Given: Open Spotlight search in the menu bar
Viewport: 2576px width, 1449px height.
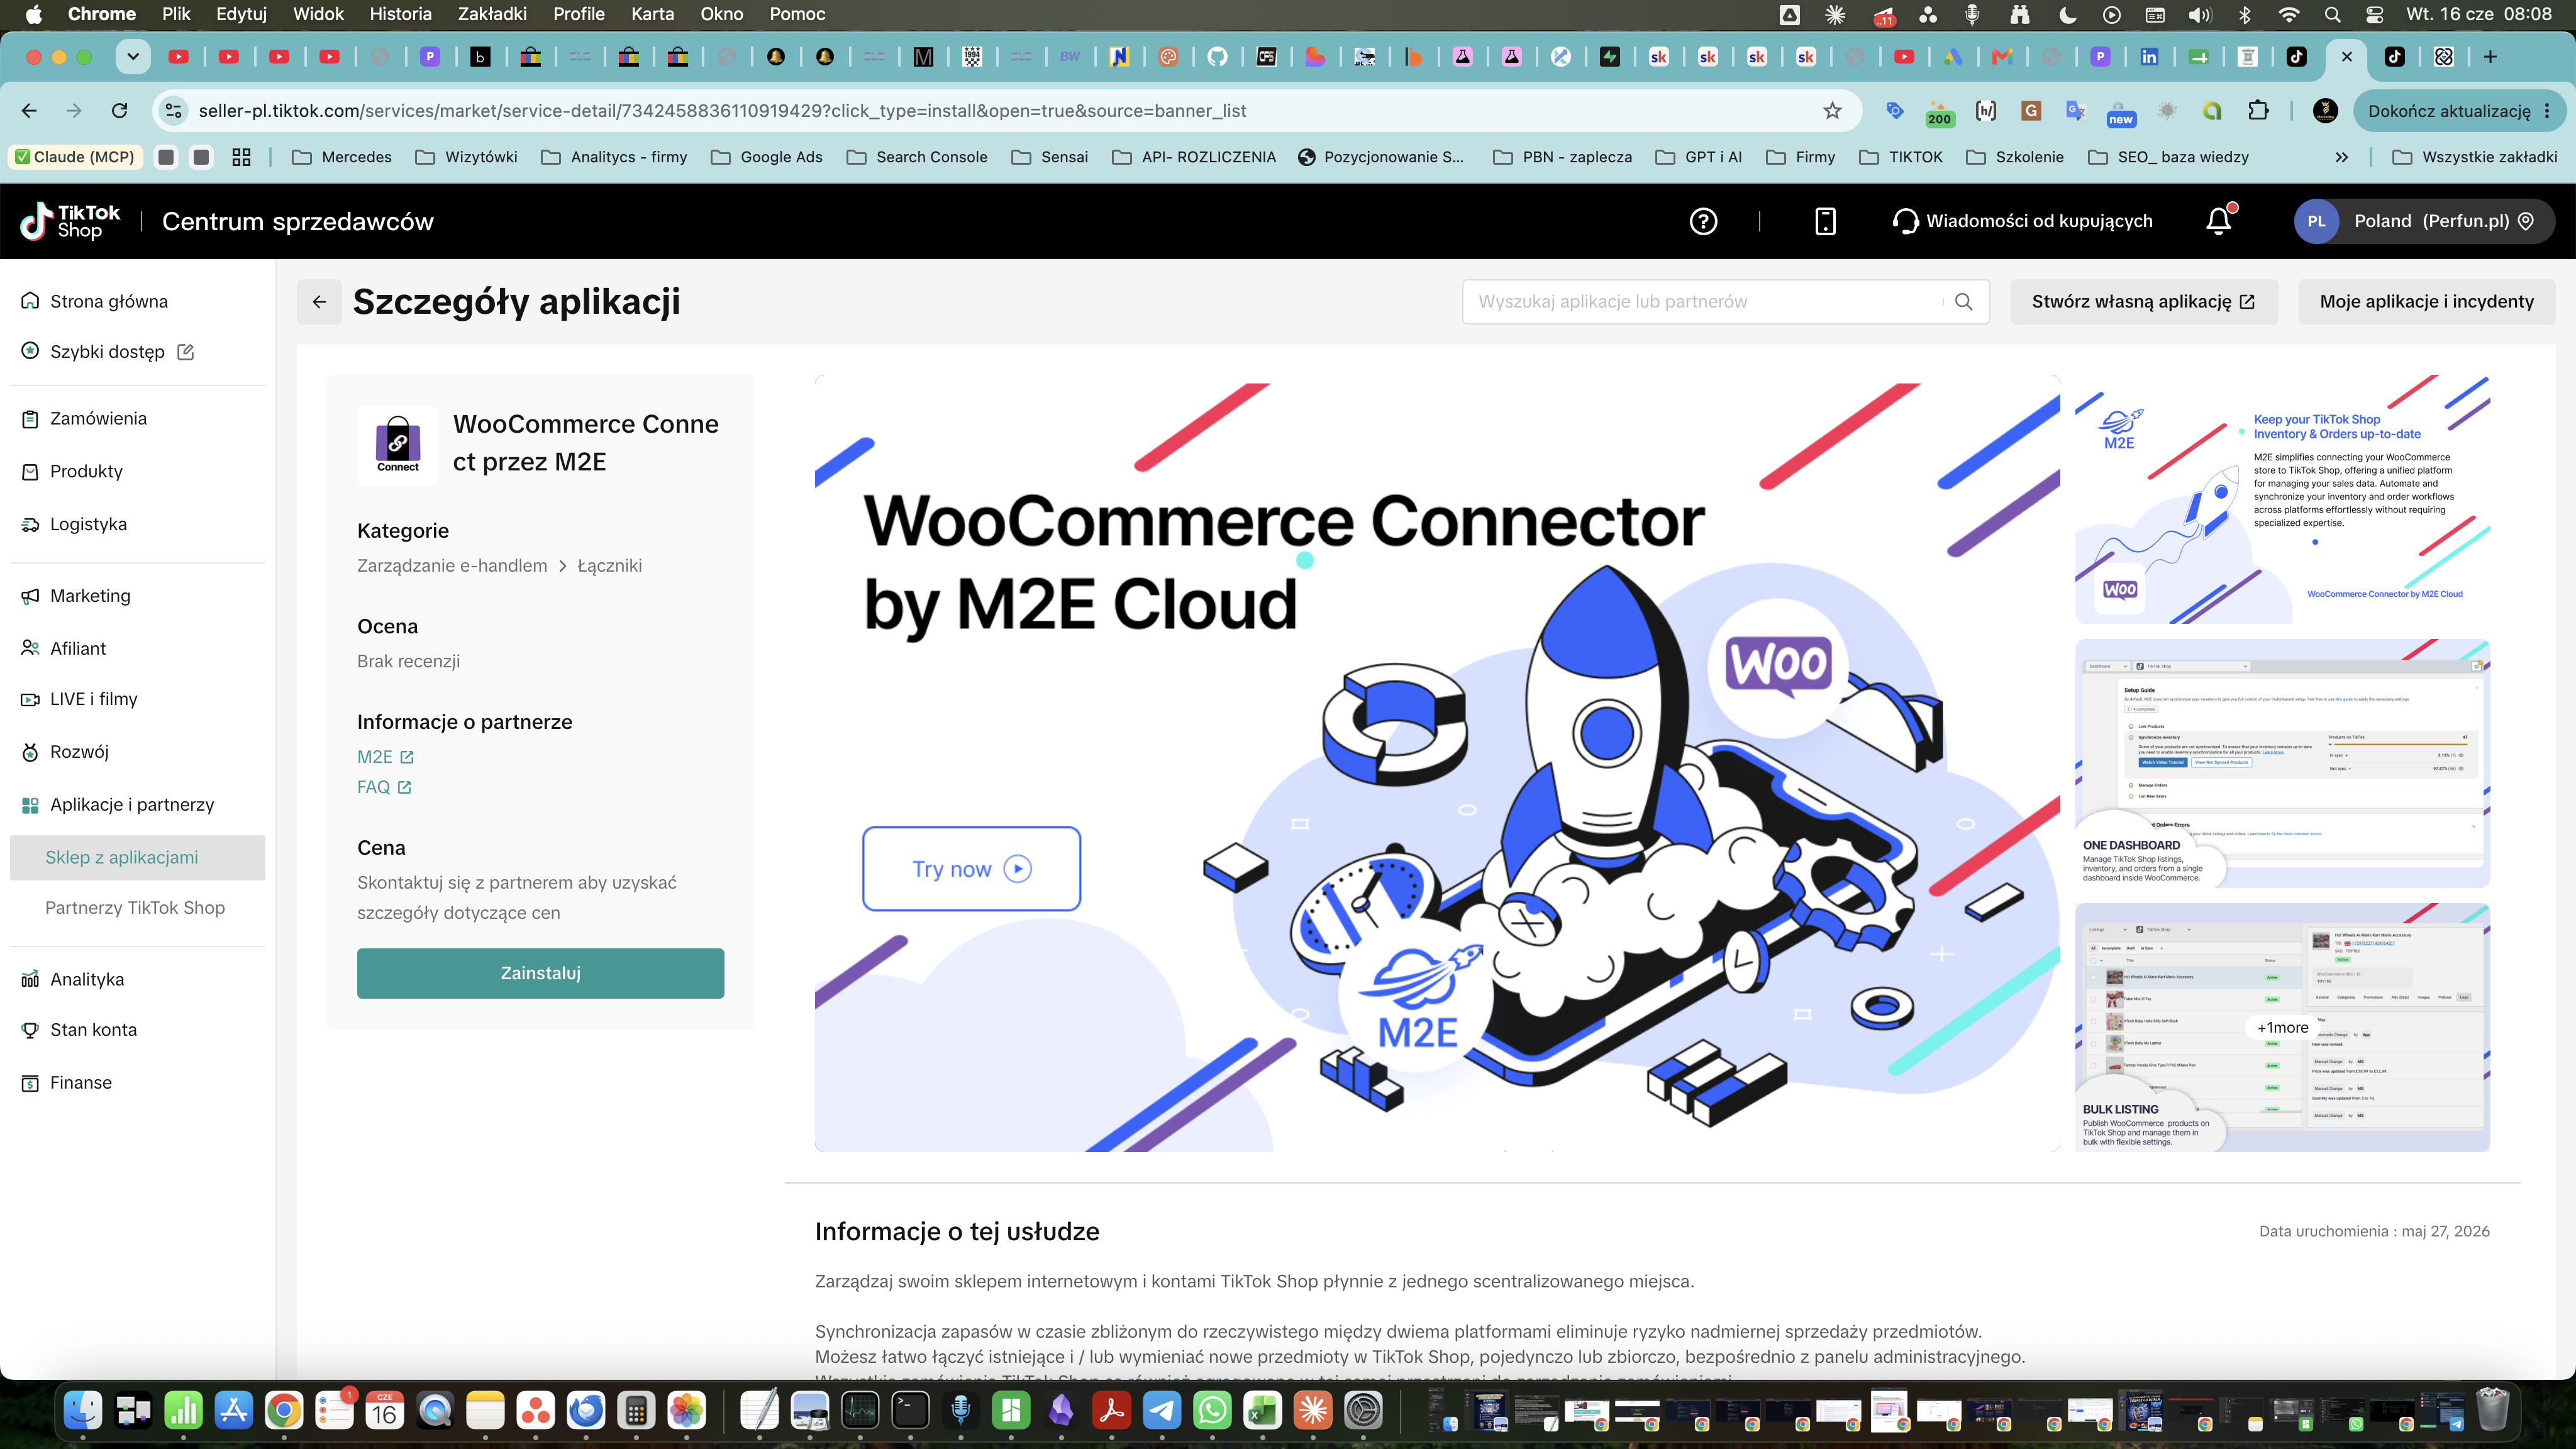Looking at the screenshot, I should coord(2332,14).
